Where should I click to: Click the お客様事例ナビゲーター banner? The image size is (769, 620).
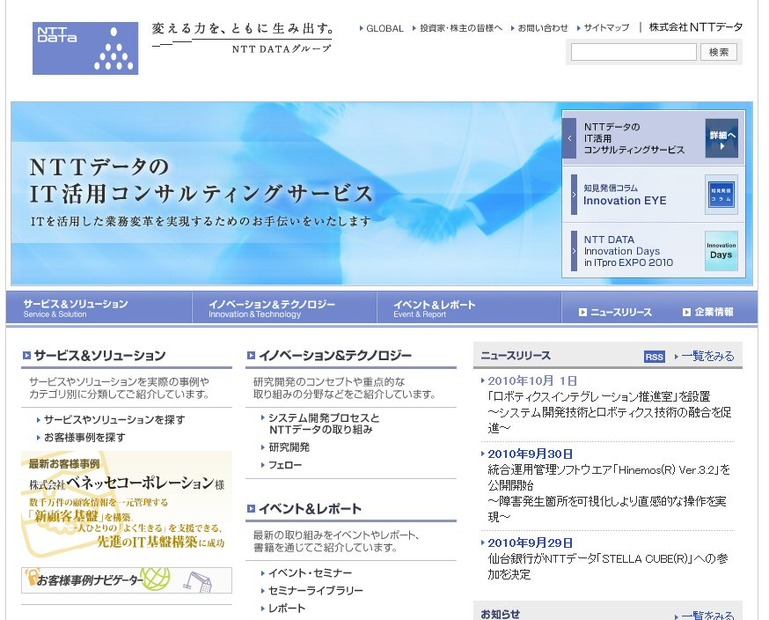coord(127,580)
